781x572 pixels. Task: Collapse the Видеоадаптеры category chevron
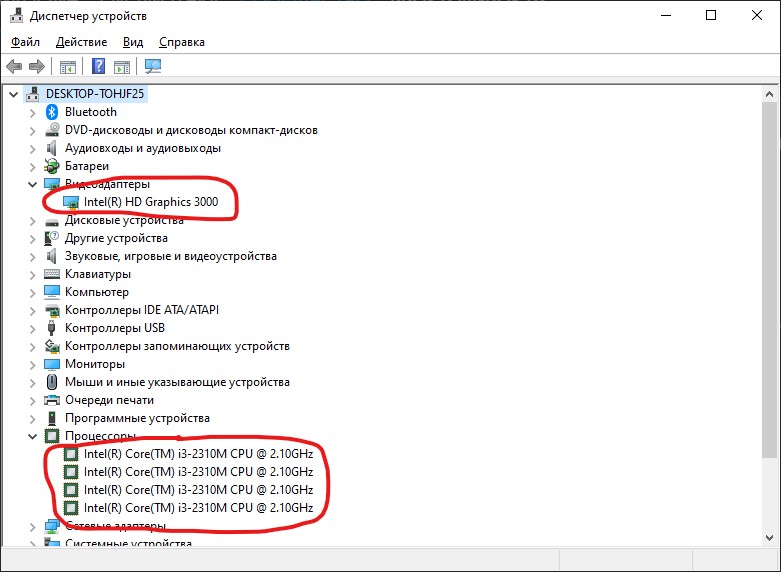32,185
